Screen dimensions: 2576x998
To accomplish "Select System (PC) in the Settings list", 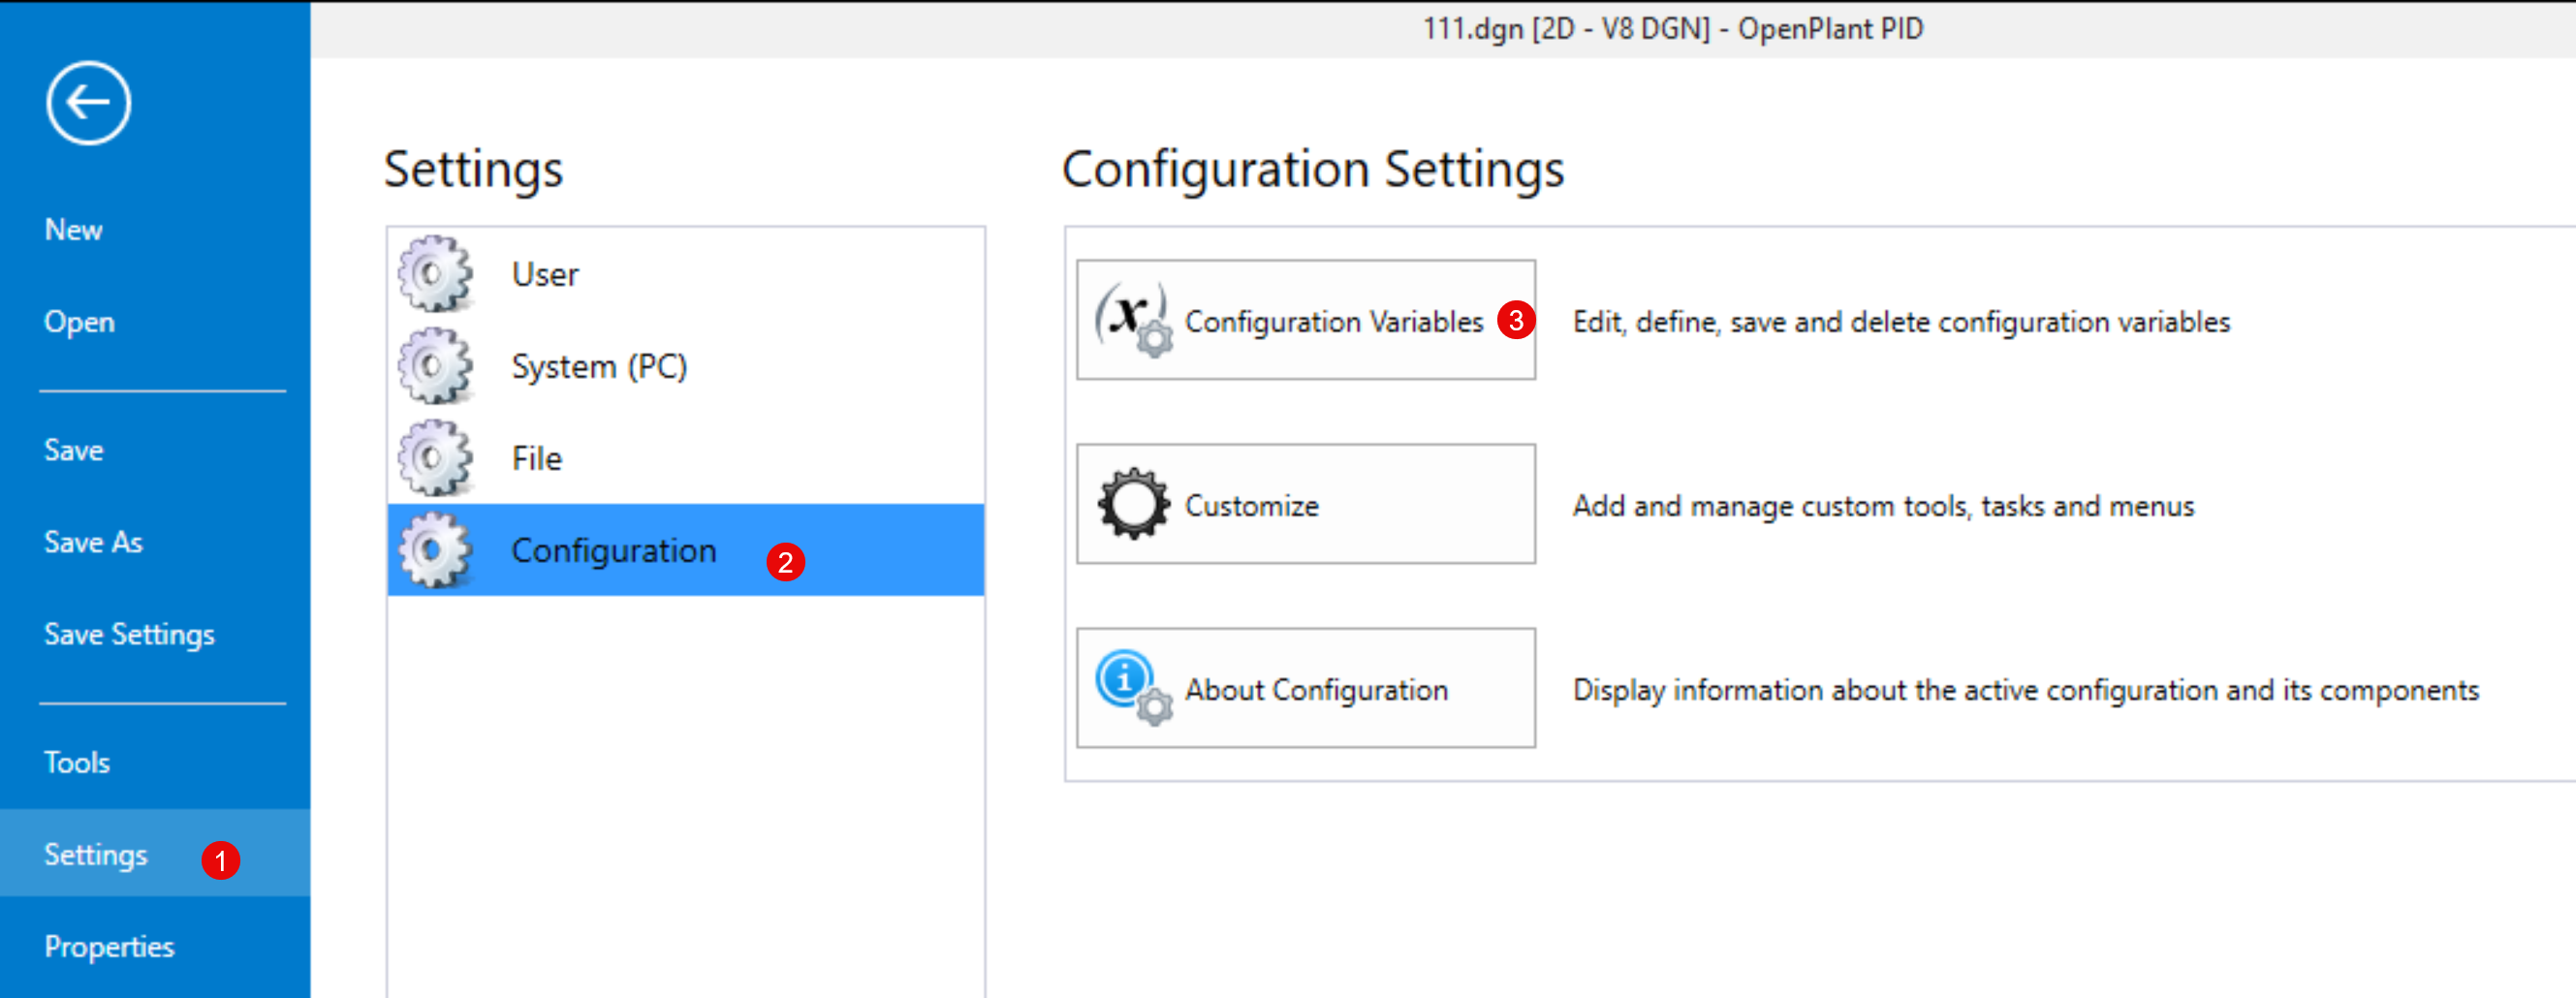I will pos(598,366).
